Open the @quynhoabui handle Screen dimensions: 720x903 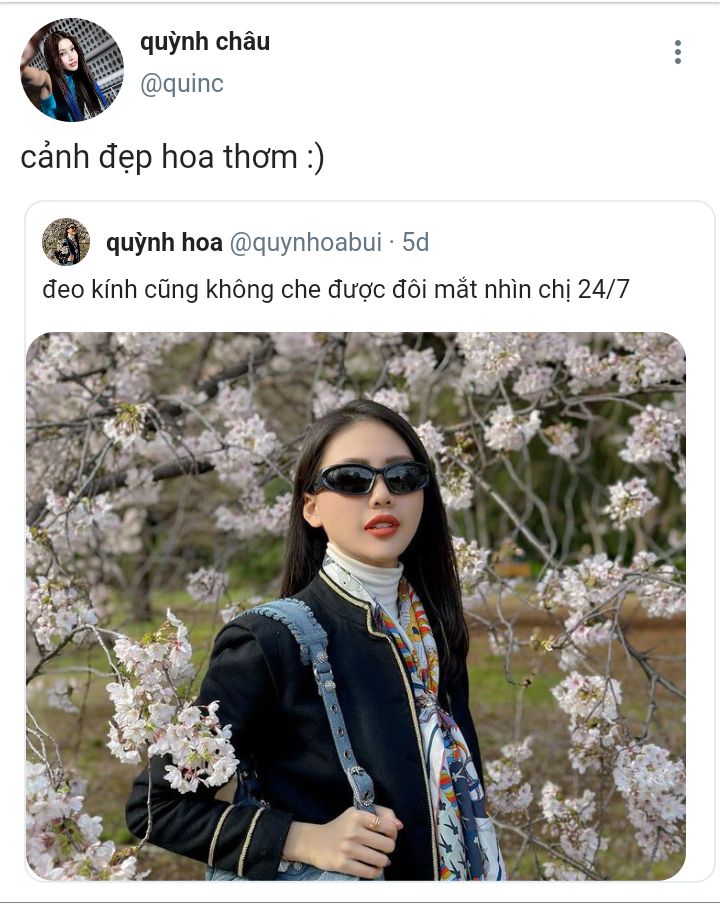pyautogui.click(x=306, y=242)
